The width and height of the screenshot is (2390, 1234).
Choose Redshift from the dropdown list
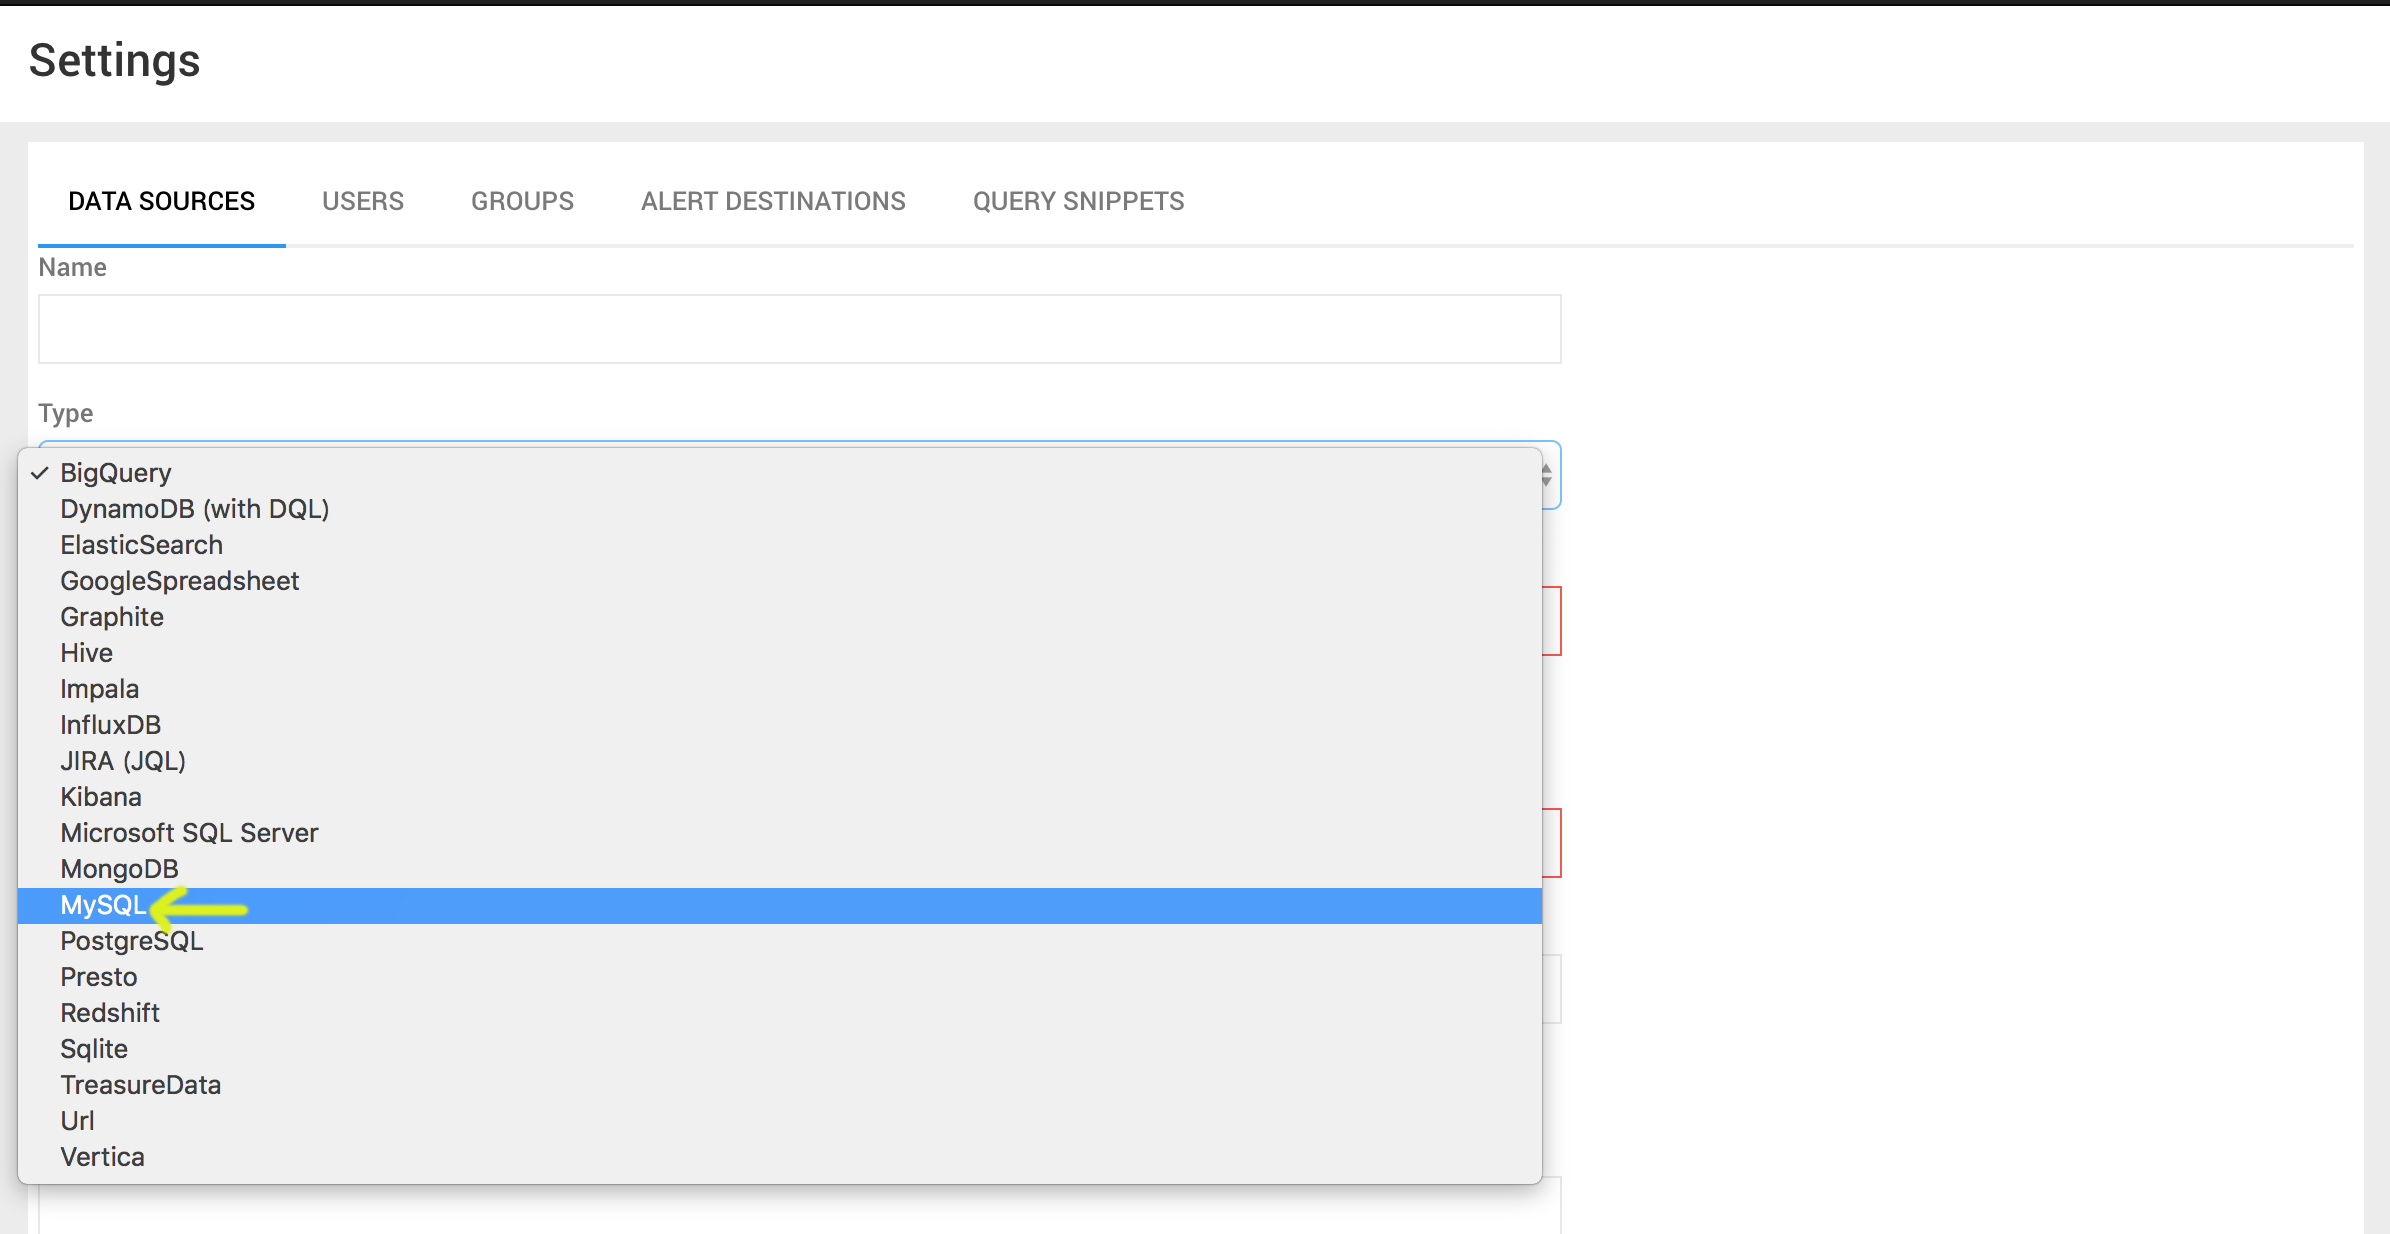click(x=110, y=1012)
